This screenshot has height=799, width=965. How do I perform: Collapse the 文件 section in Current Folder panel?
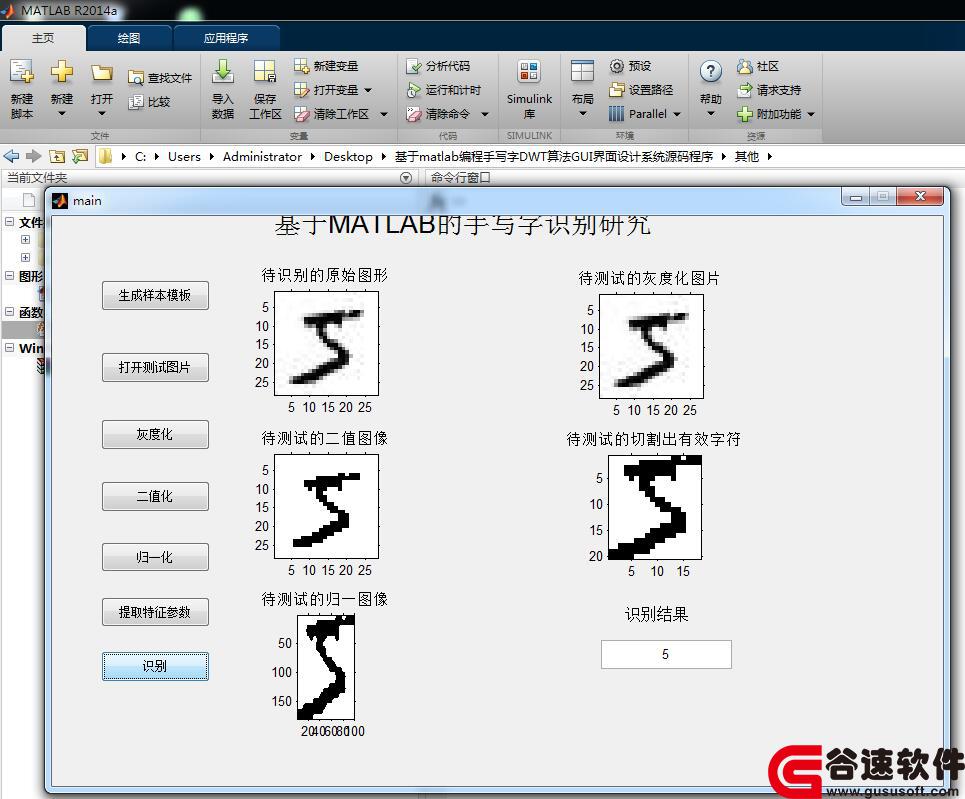pos(10,222)
